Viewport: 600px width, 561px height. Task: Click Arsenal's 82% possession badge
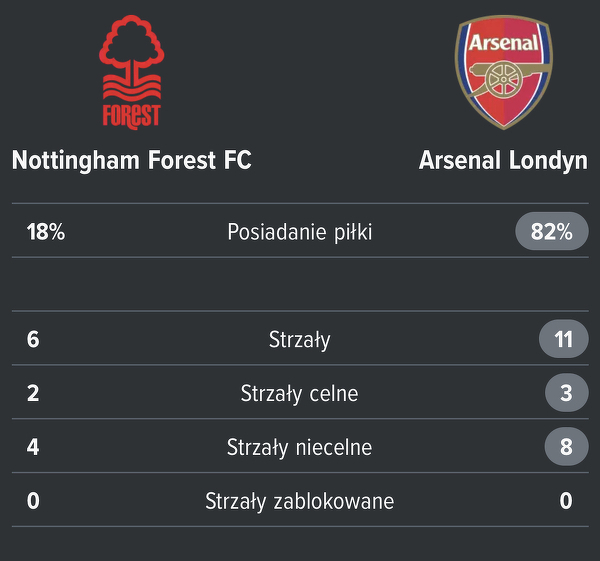pos(552,232)
